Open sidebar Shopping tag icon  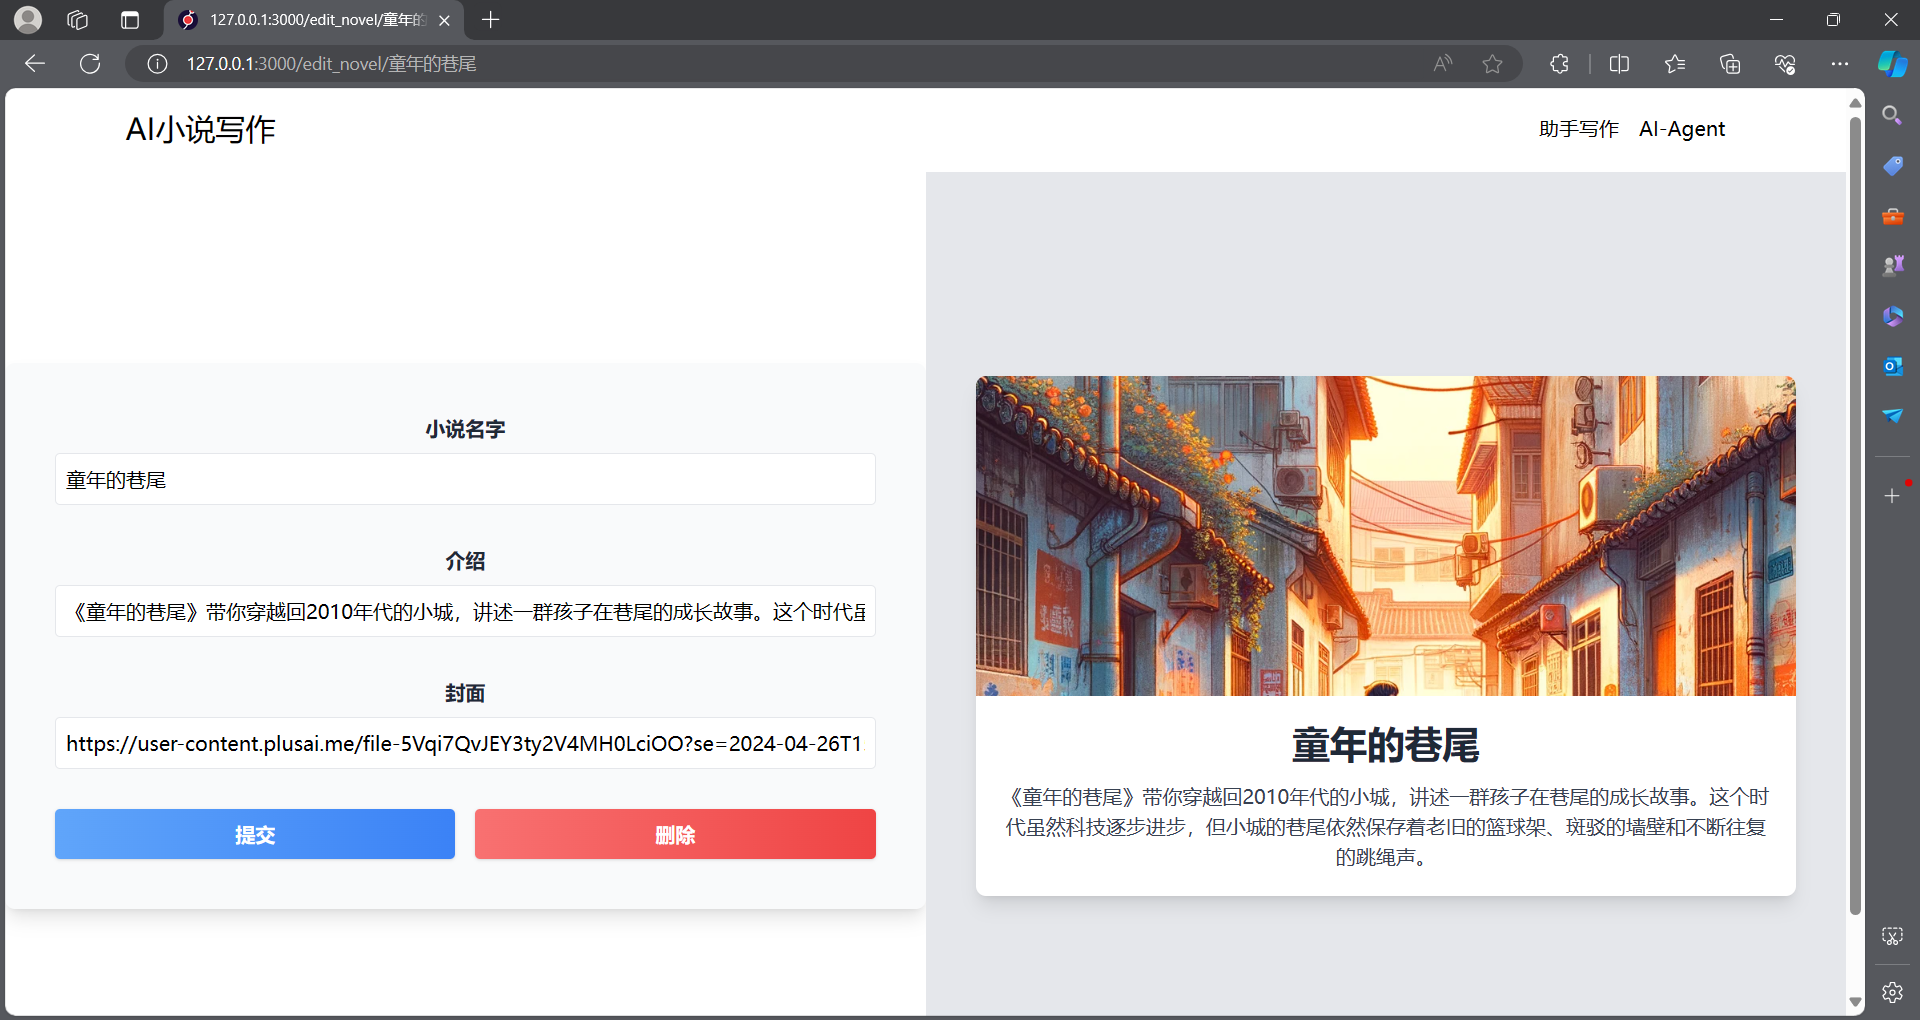pyautogui.click(x=1892, y=165)
